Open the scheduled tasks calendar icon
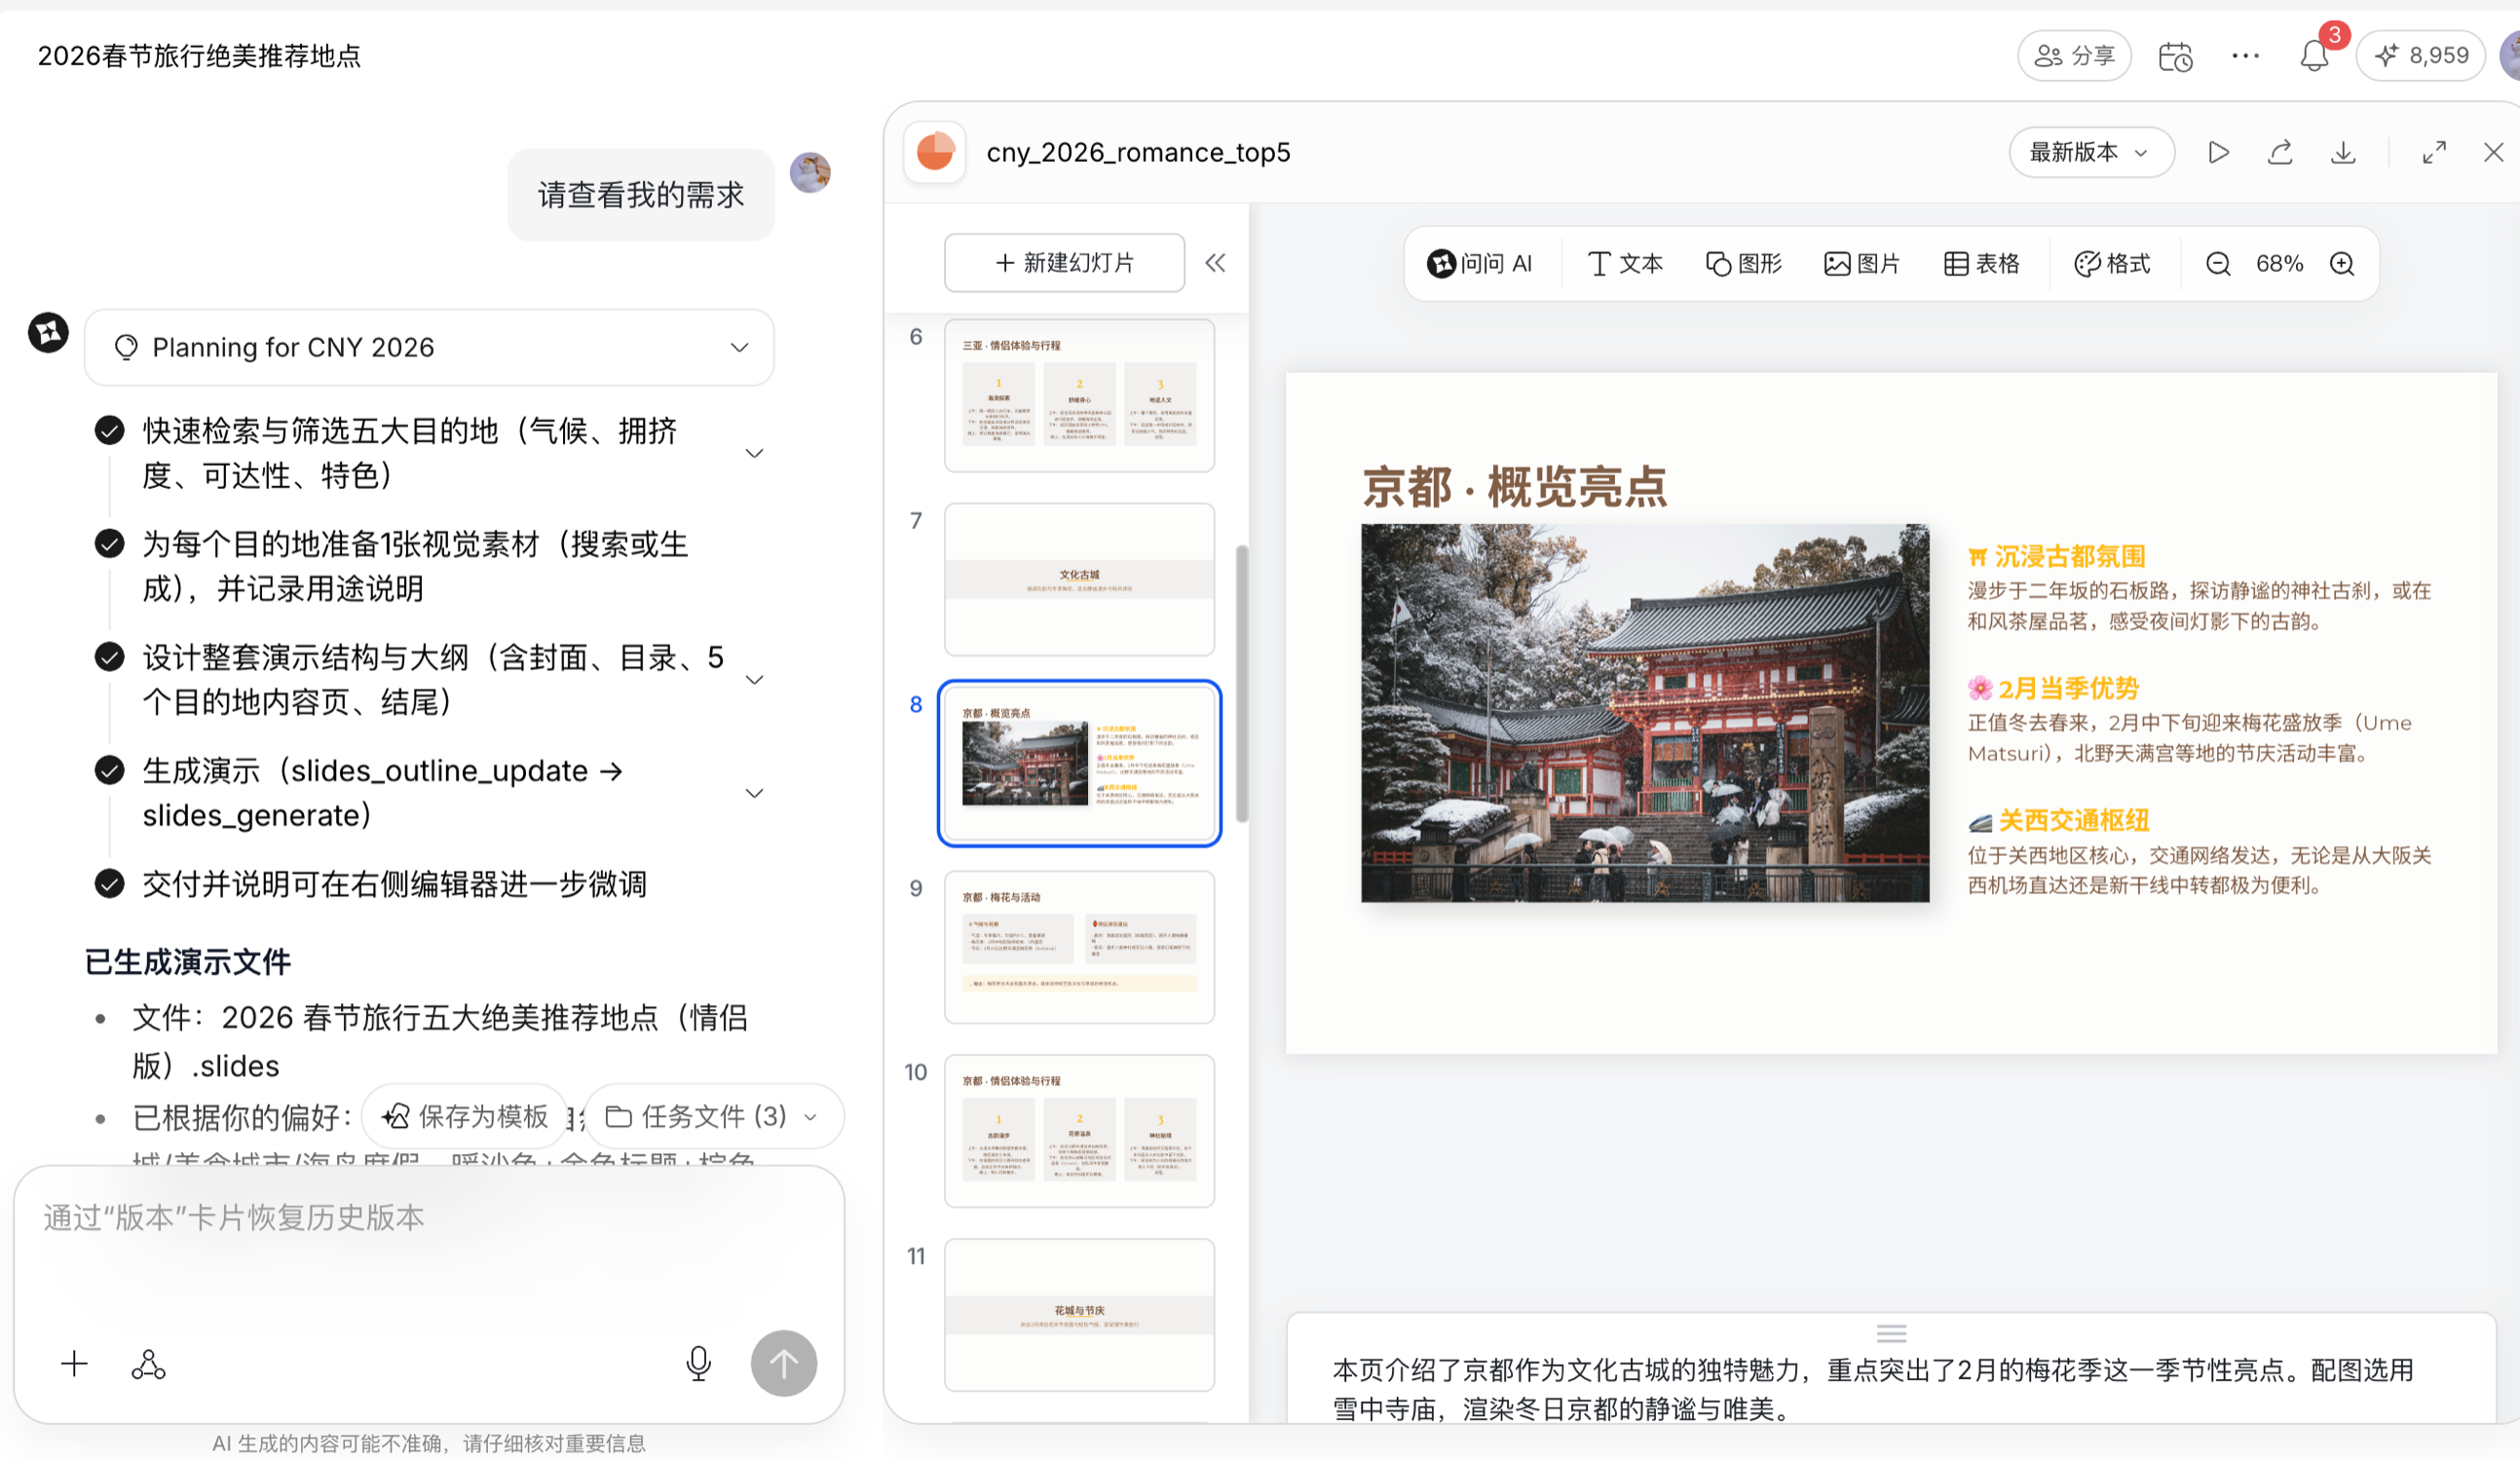This screenshot has height=1460, width=2520. (x=2175, y=56)
